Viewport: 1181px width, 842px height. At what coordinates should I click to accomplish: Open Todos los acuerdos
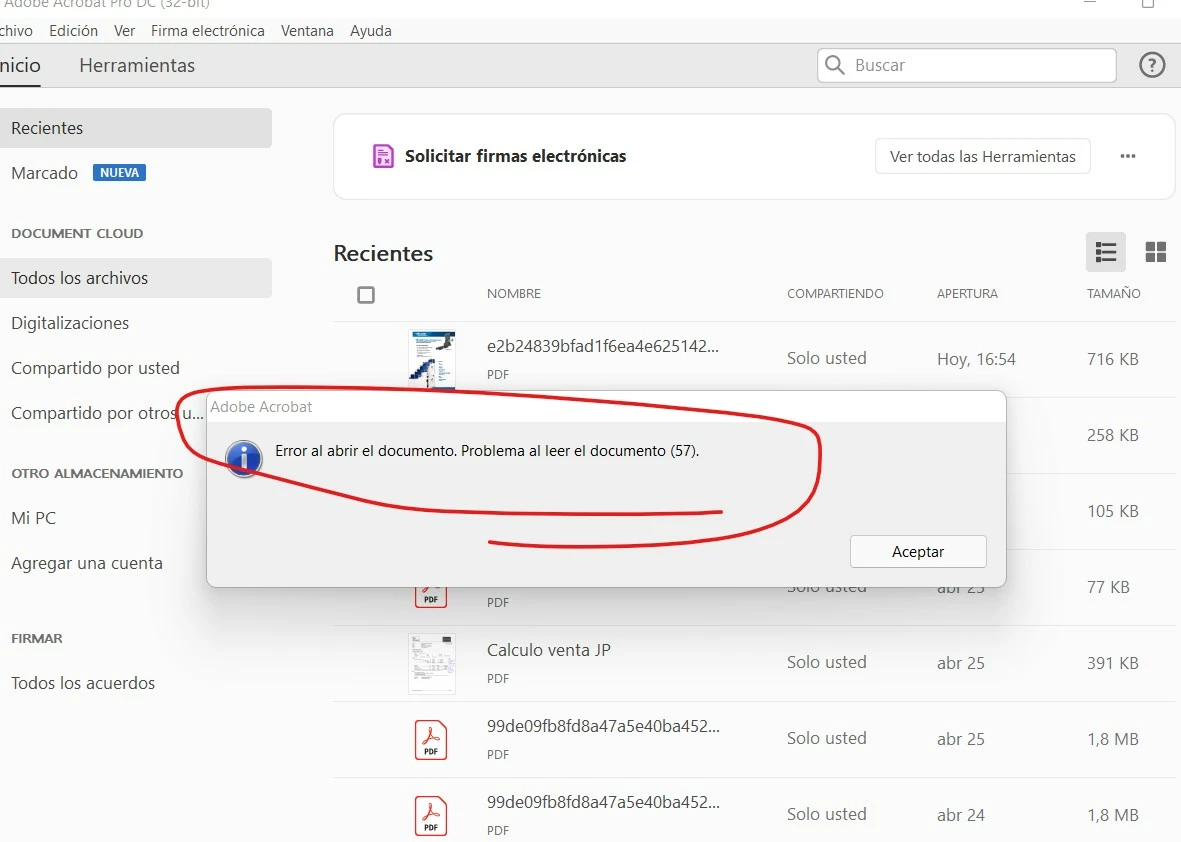(83, 683)
